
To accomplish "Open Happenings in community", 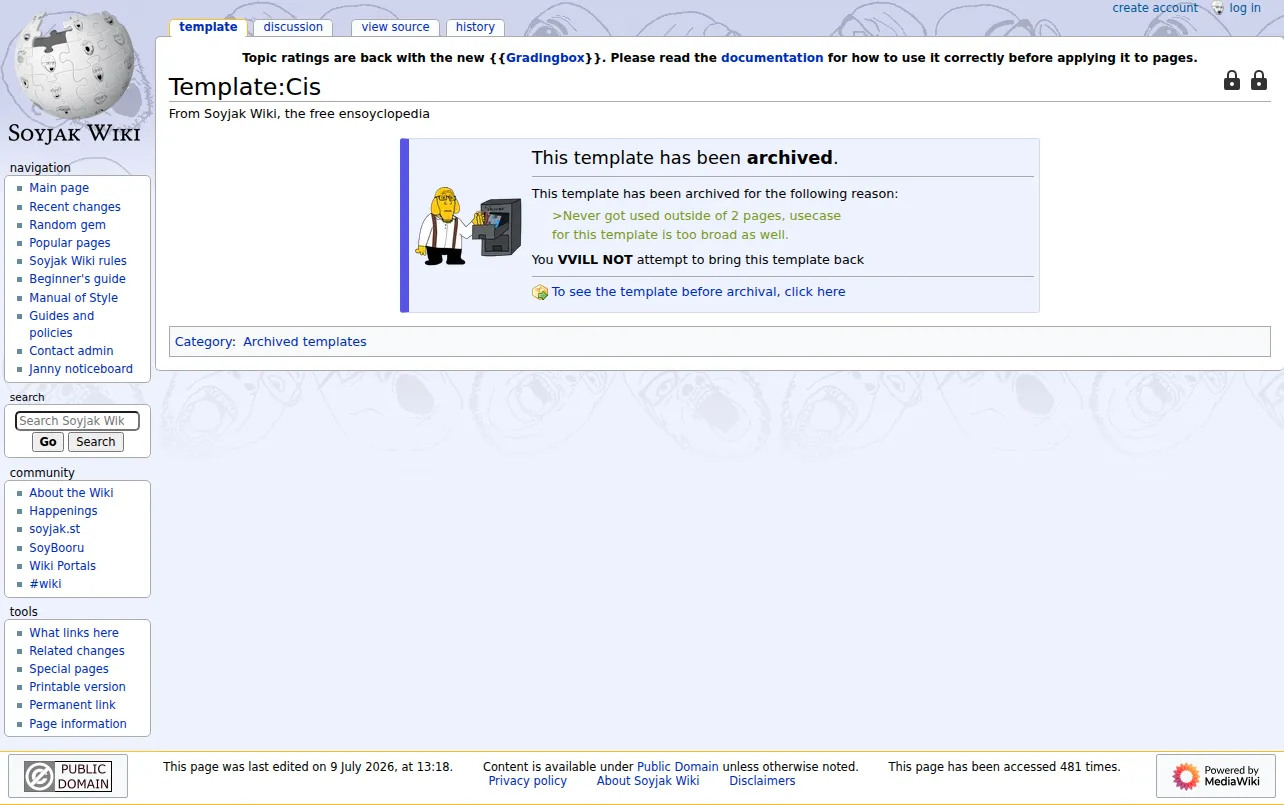I will pyautogui.click(x=63, y=511).
